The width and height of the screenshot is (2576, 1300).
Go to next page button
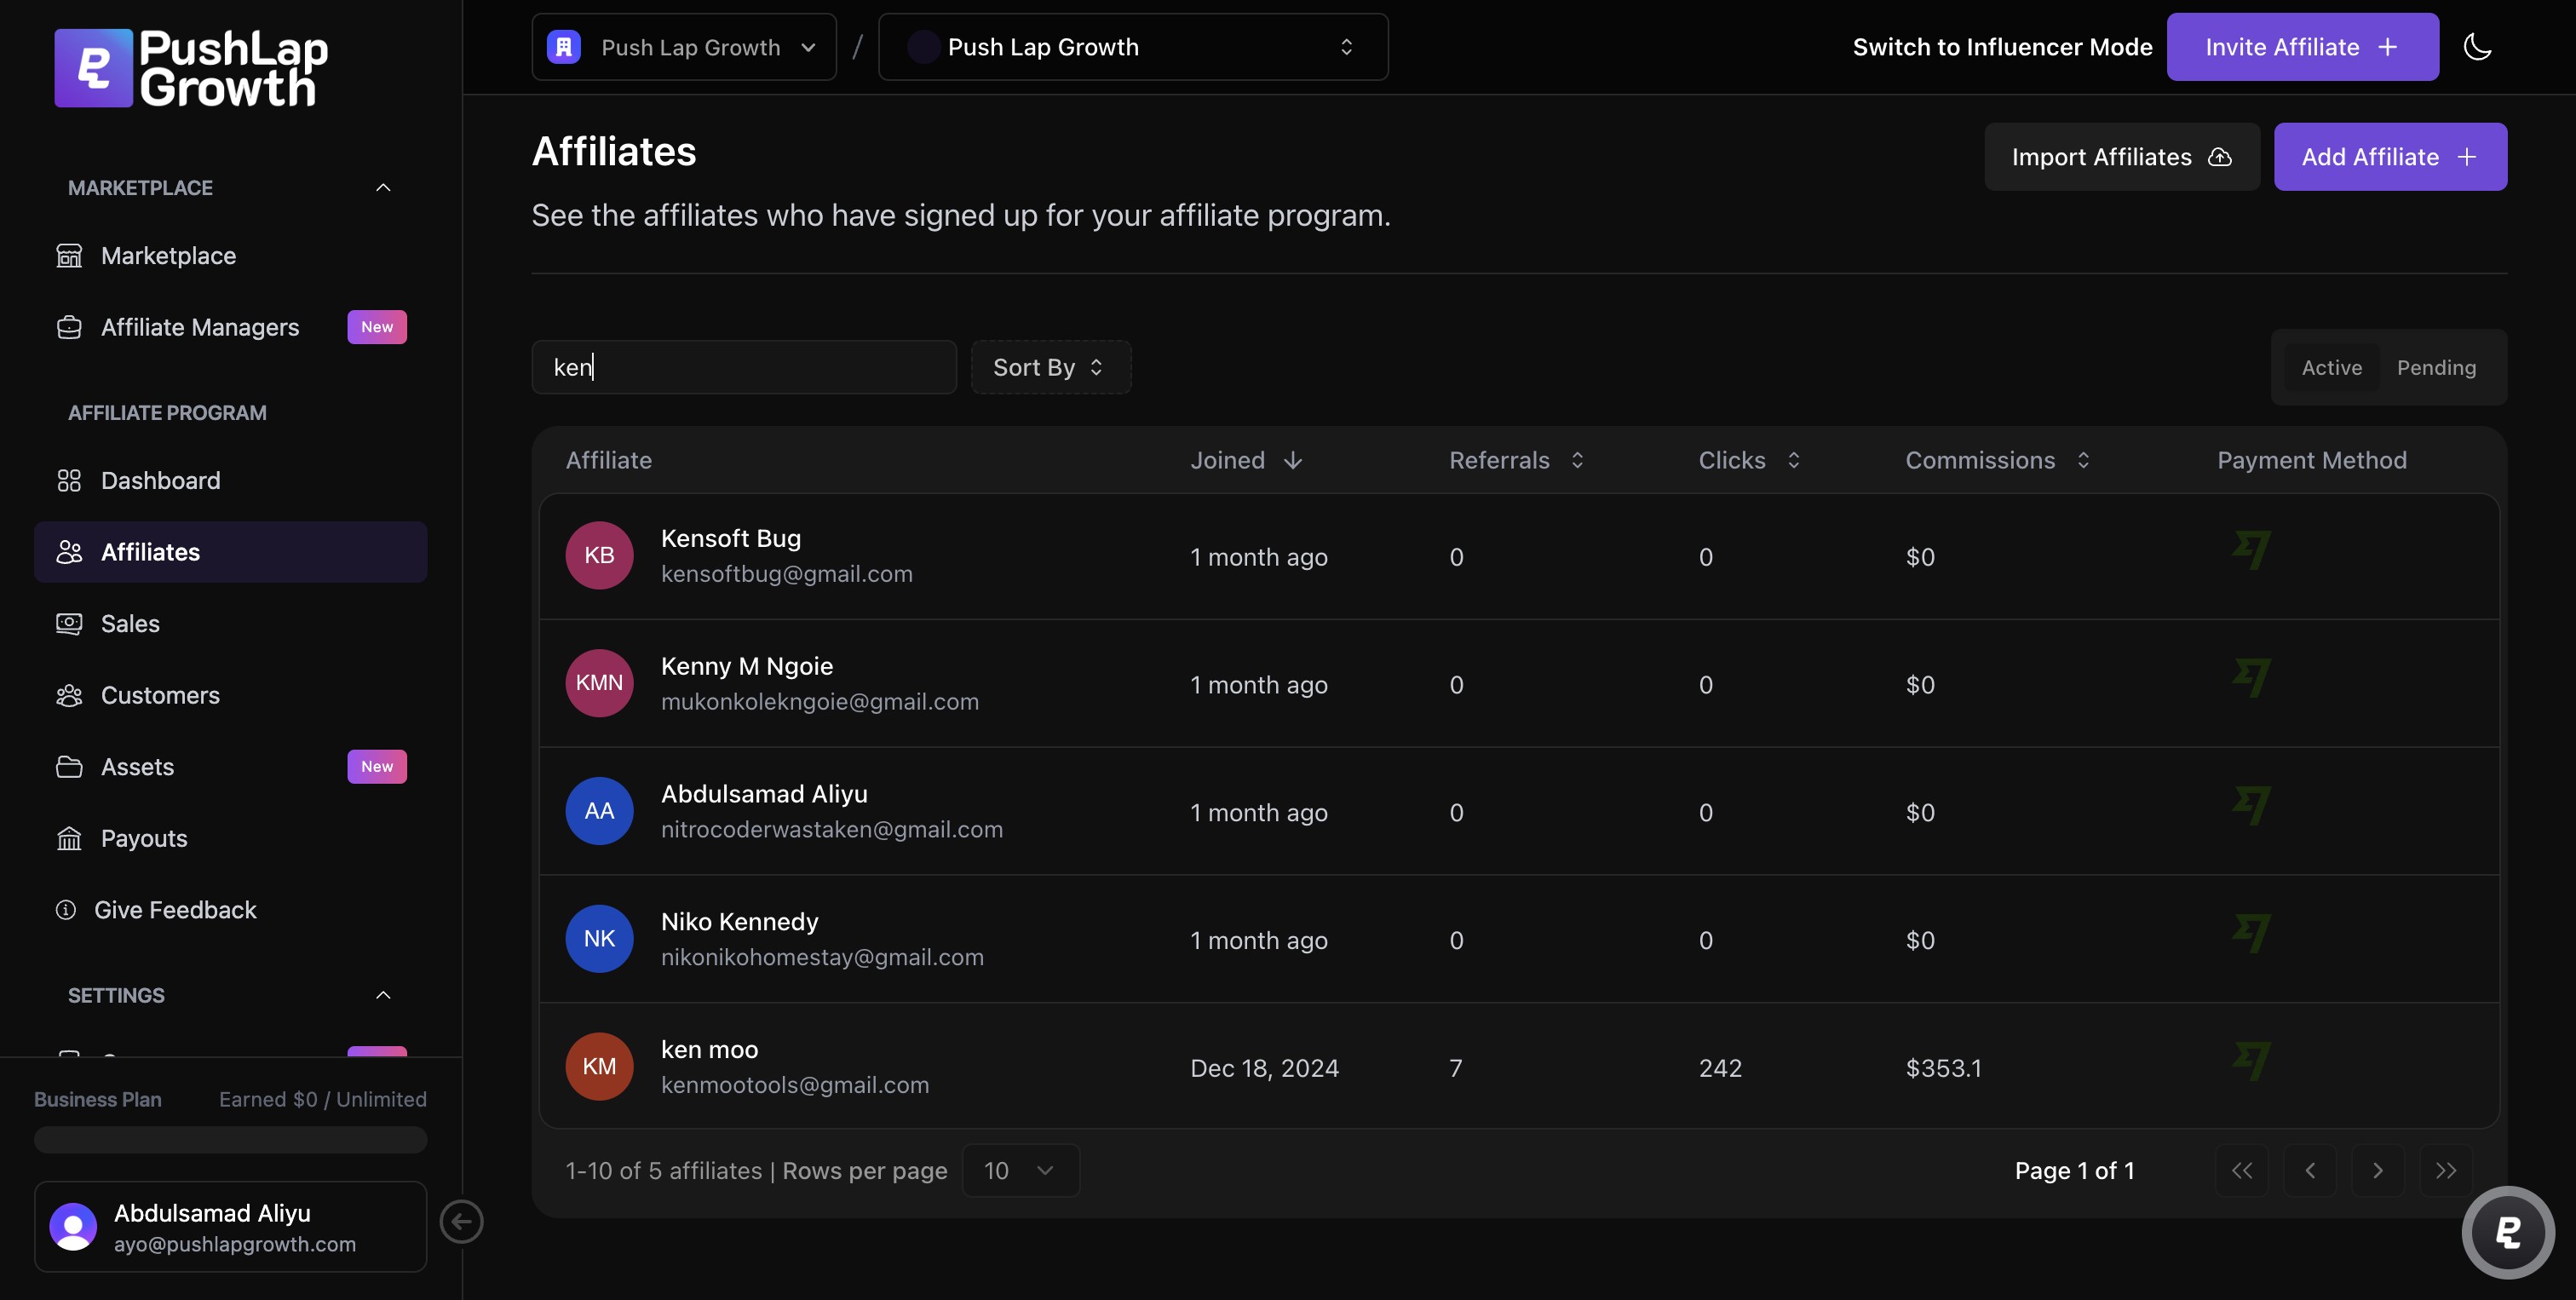(x=2378, y=1171)
